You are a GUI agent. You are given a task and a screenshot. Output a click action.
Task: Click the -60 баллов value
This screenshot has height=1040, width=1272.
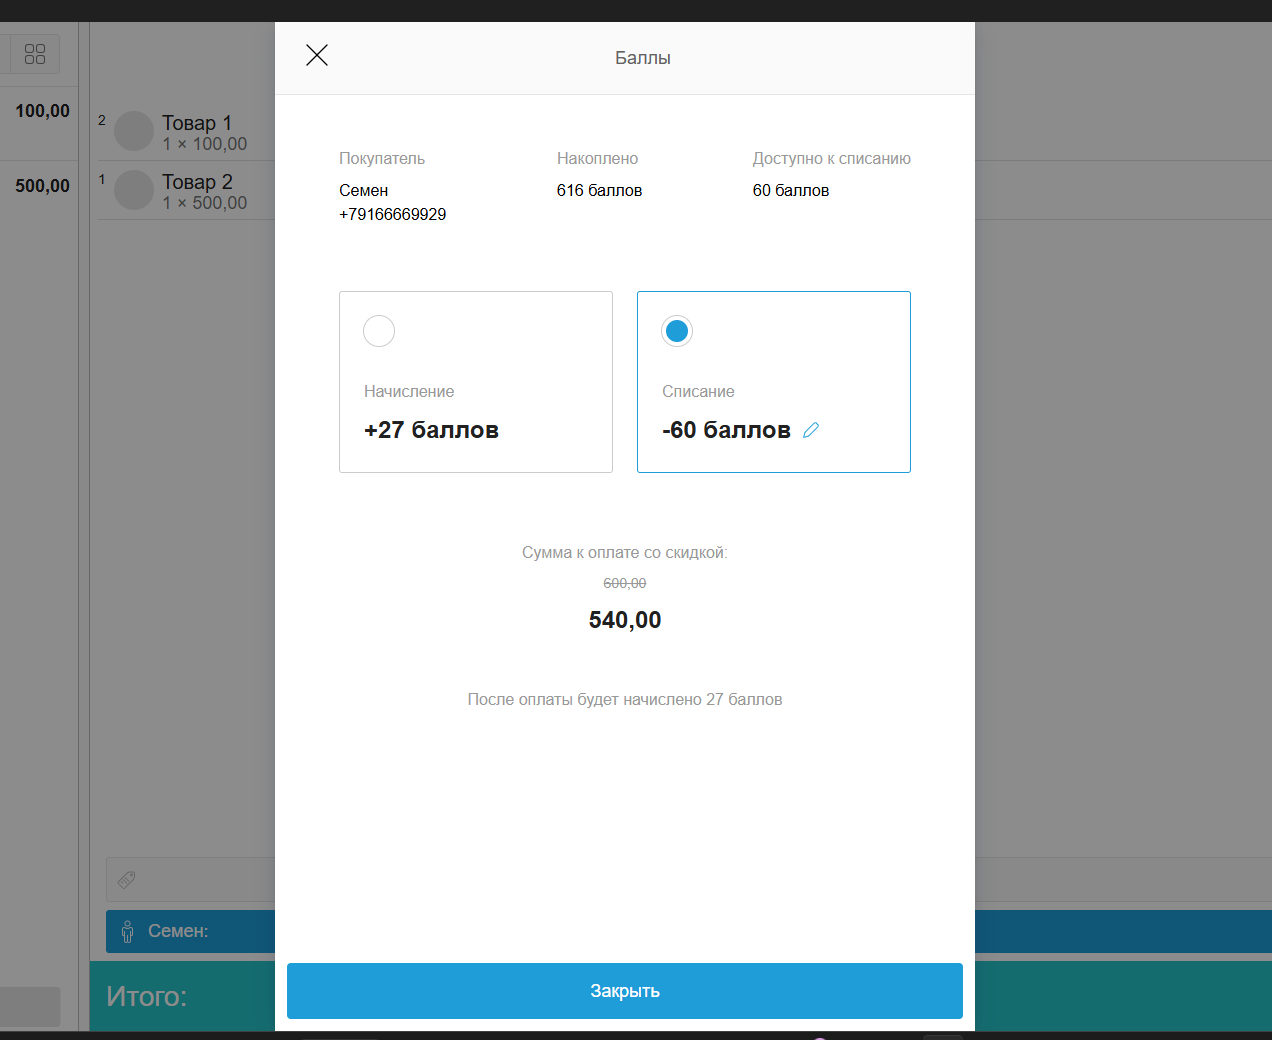tap(726, 430)
